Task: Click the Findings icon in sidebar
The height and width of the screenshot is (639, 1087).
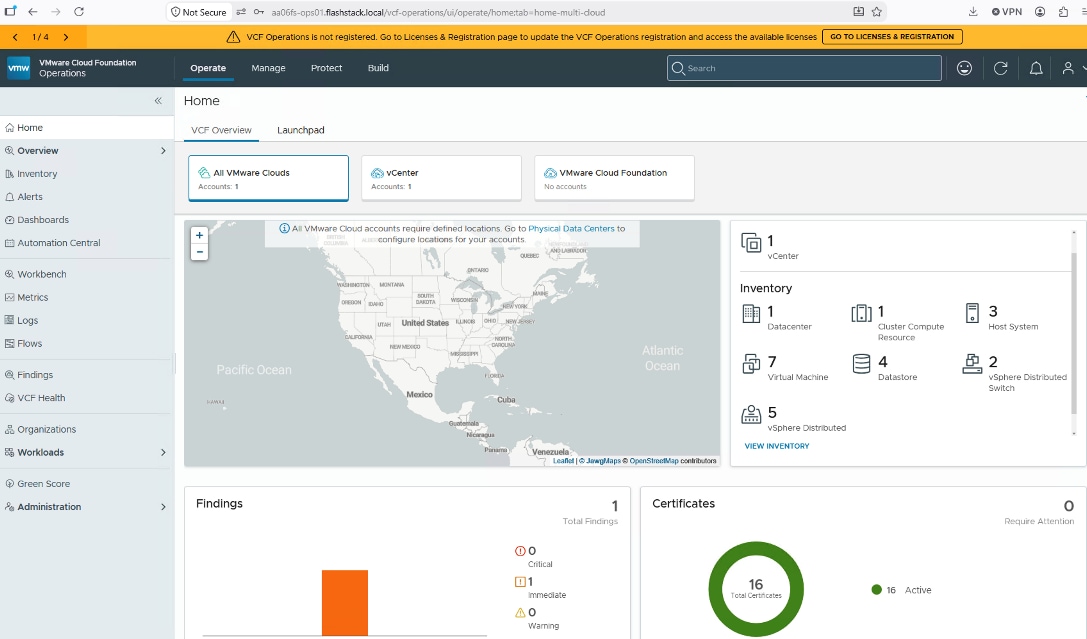Action: point(10,375)
